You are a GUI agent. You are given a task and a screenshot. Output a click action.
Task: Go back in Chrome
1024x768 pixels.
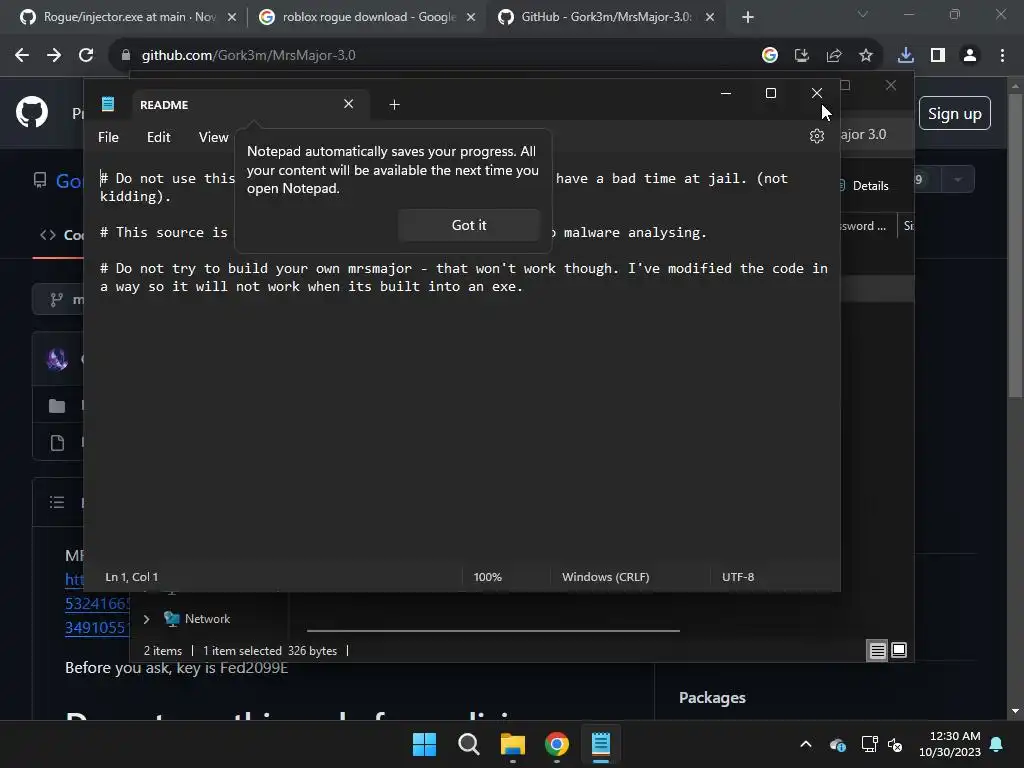(22, 56)
